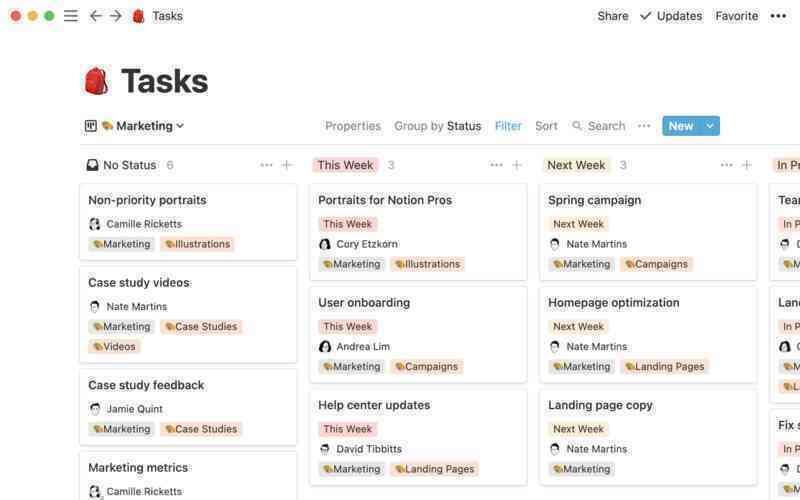The width and height of the screenshot is (800, 500).
Task: Open No Status column options dots
Action: click(266, 165)
